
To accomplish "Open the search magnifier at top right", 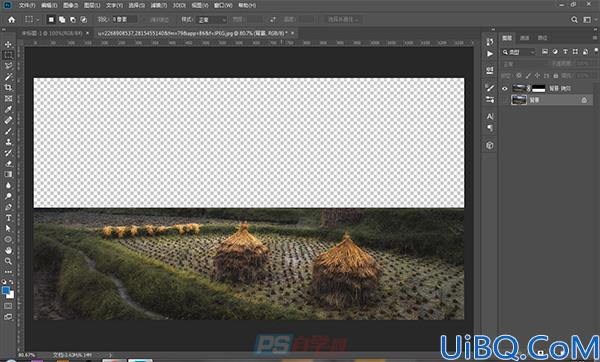I will coord(574,20).
